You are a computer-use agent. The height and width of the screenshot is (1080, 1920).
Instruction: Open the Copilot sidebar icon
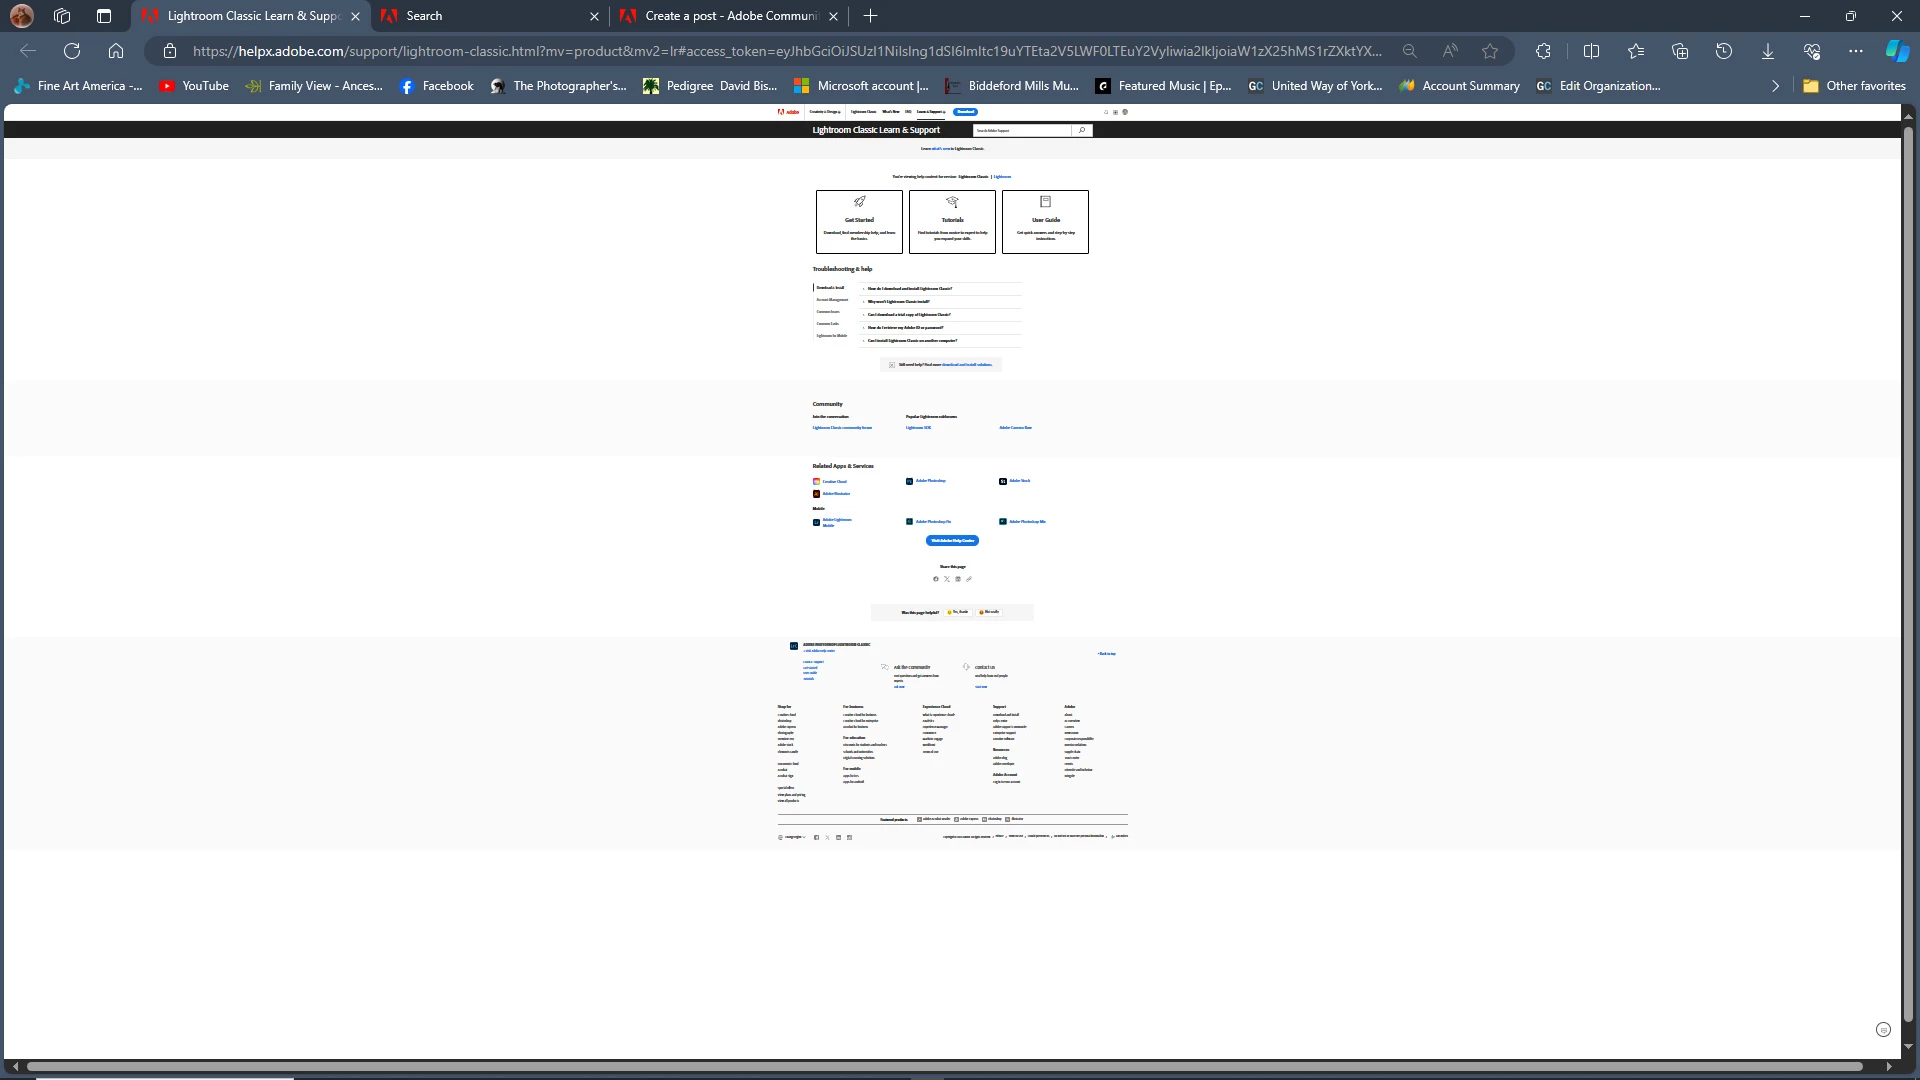[x=1896, y=51]
